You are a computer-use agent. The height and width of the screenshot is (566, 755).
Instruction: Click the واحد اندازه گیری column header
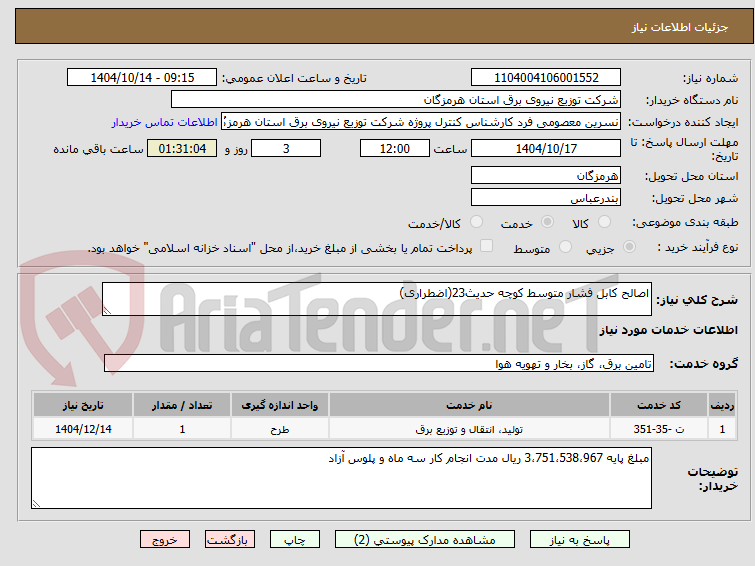coord(280,405)
